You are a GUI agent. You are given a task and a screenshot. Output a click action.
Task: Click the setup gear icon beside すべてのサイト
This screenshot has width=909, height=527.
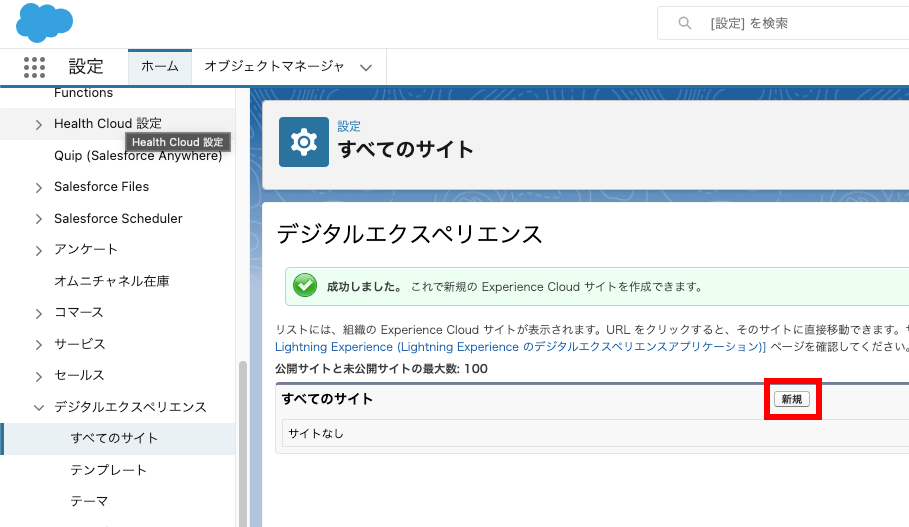[x=304, y=142]
